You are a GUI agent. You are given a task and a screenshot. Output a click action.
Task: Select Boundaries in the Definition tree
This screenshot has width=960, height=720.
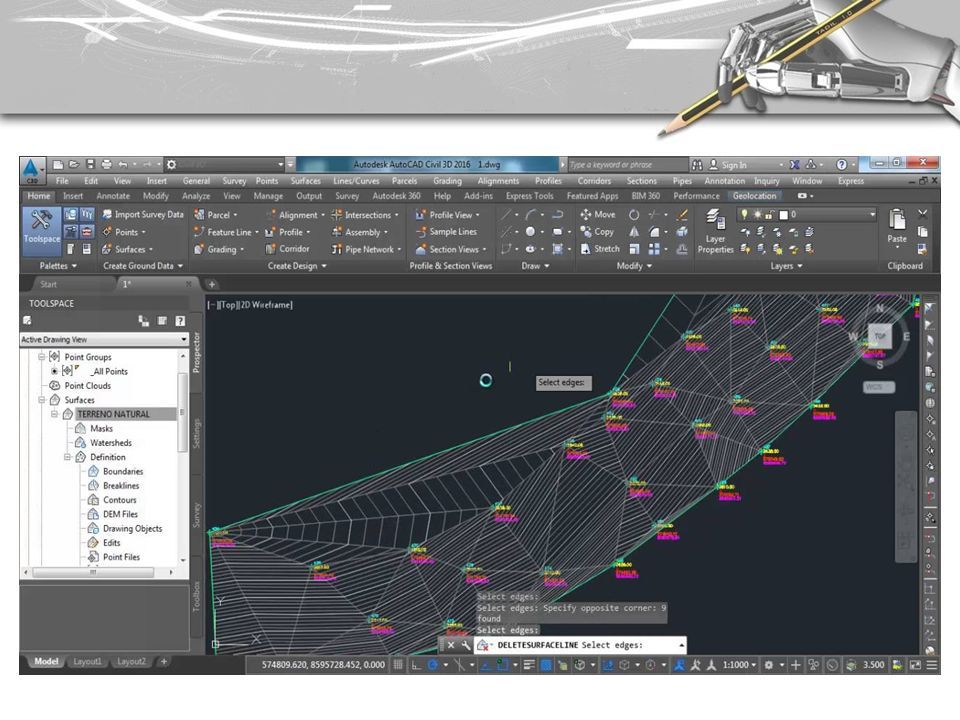pos(123,471)
